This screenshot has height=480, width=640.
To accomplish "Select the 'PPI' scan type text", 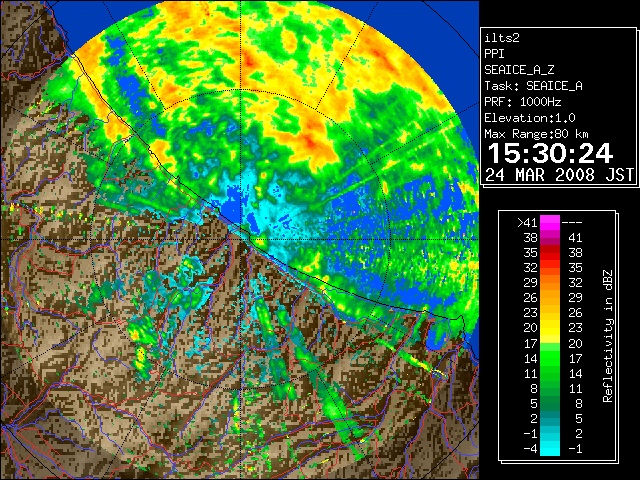I will (x=494, y=54).
